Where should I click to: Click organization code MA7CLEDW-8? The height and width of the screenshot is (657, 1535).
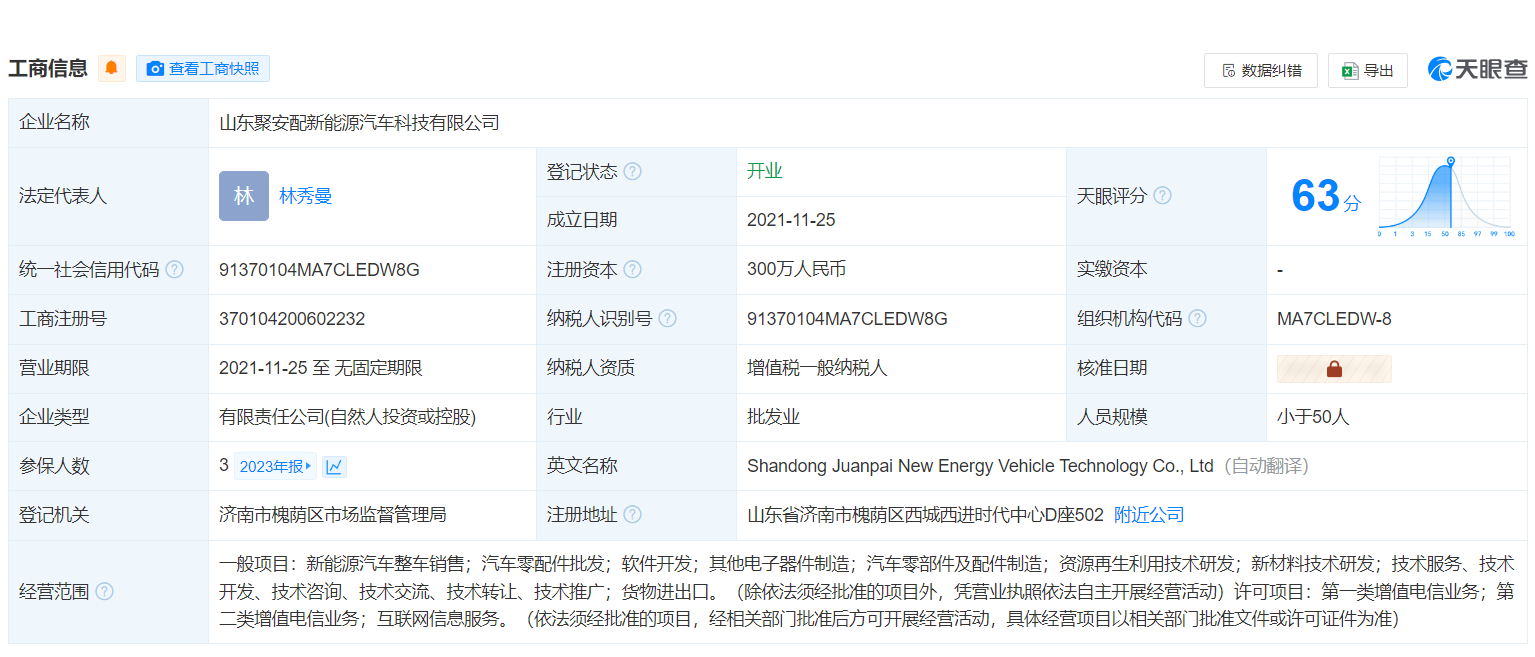(x=1334, y=319)
